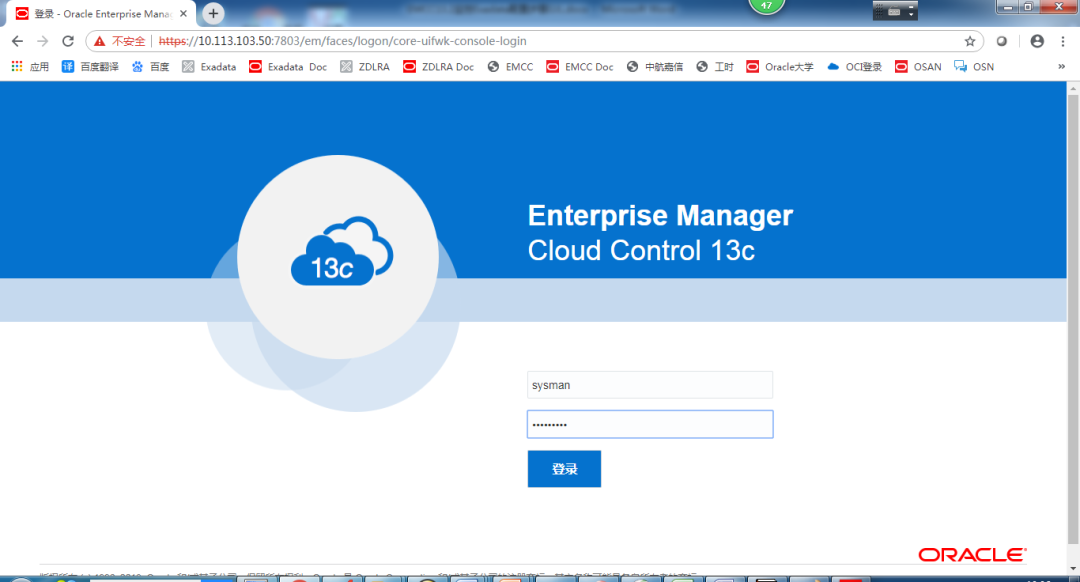
Task: Click the browser back arrow
Action: click(x=17, y=41)
